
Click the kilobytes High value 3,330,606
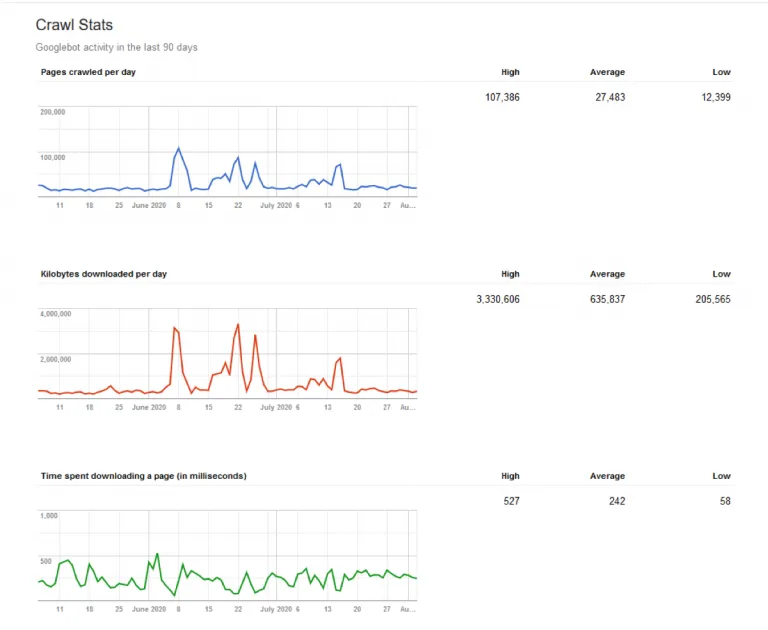coord(498,299)
